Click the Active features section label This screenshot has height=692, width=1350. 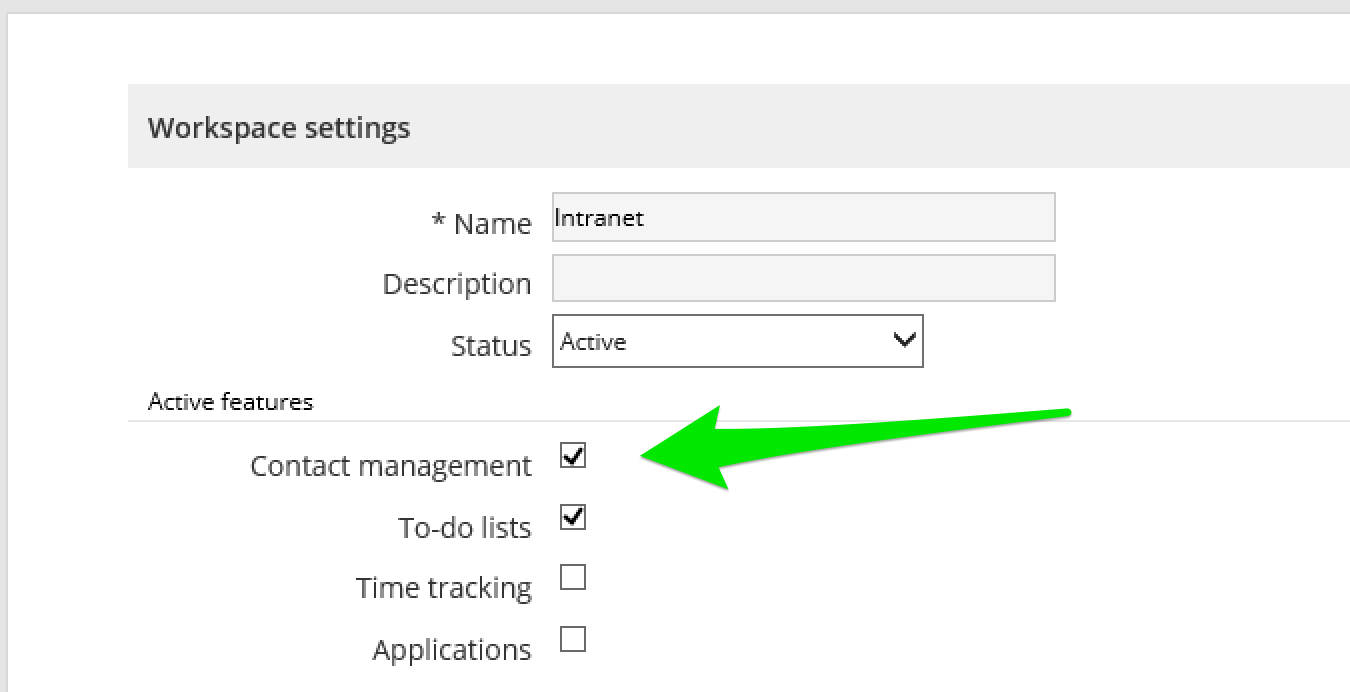pyautogui.click(x=231, y=401)
